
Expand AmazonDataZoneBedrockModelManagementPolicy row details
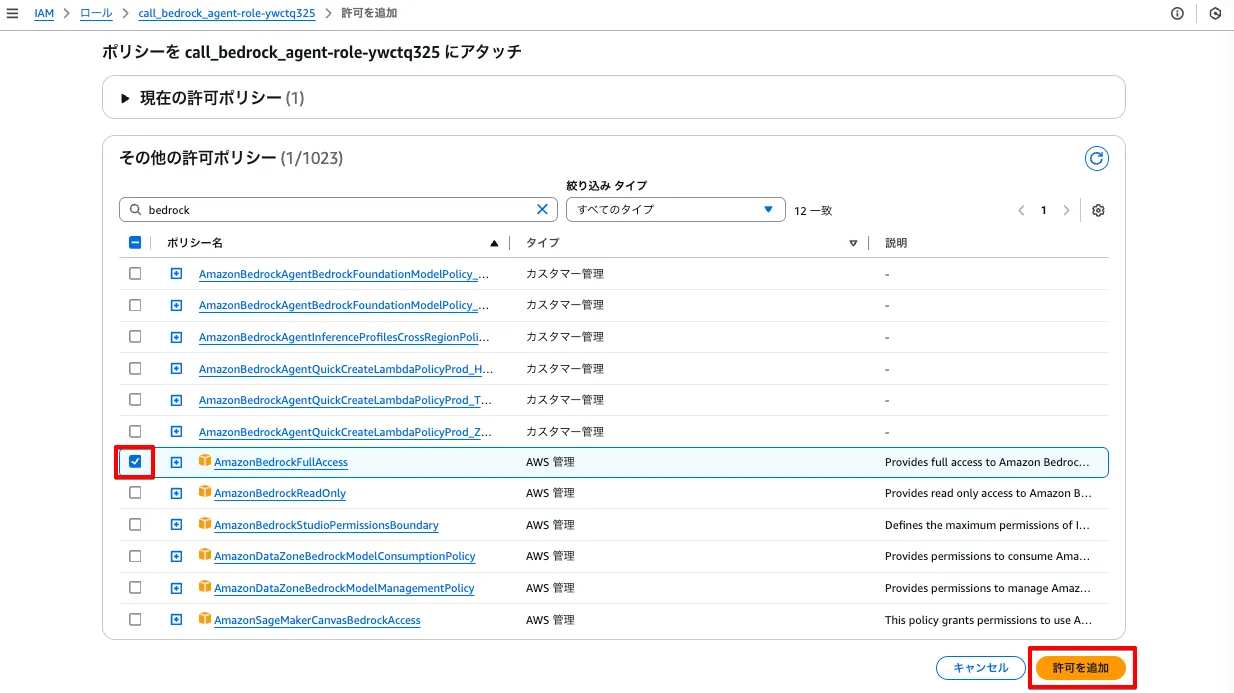coord(176,588)
